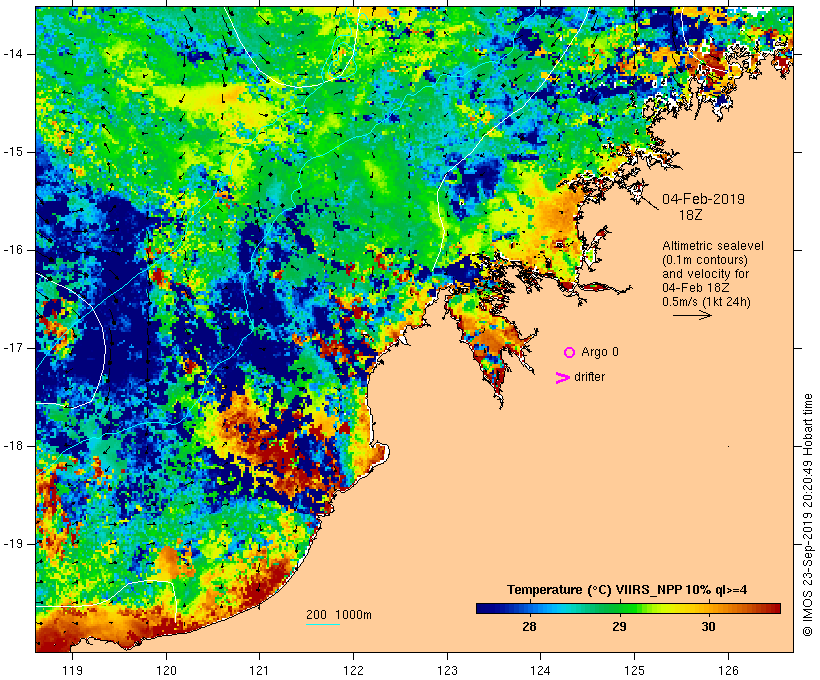Click the IMOS copyright timestamp text

coord(807,515)
